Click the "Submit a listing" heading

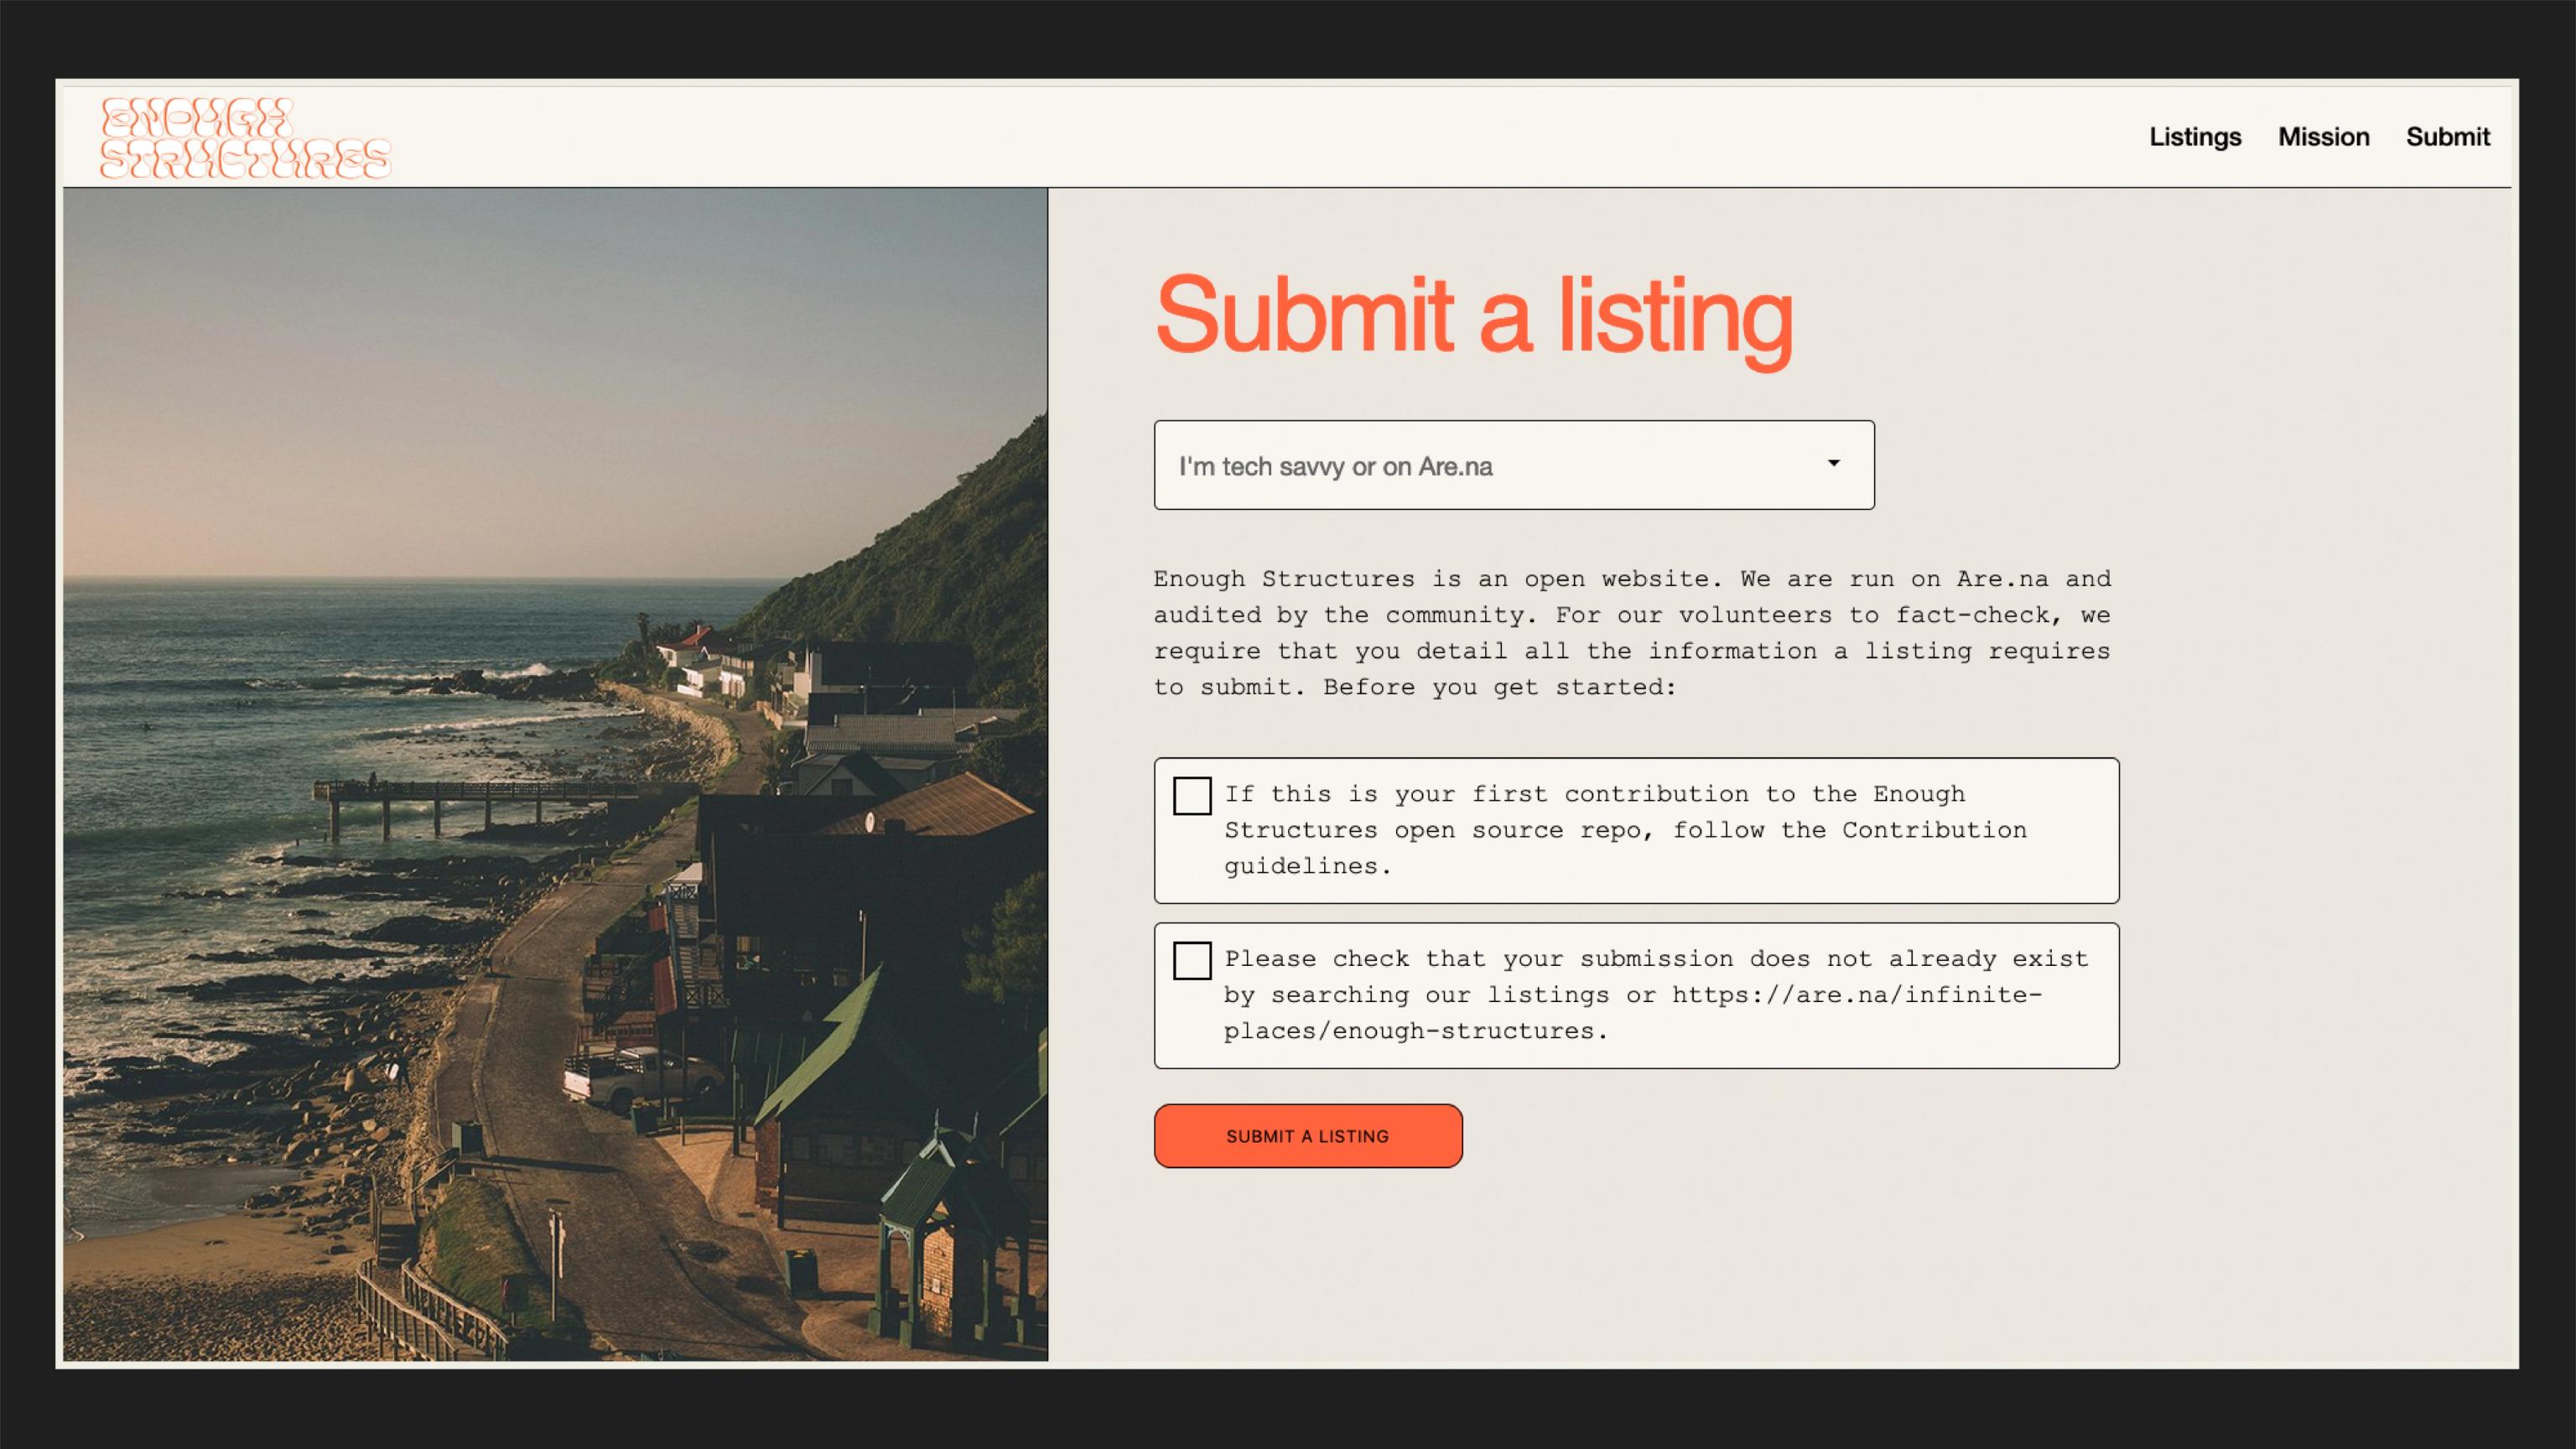point(1473,316)
